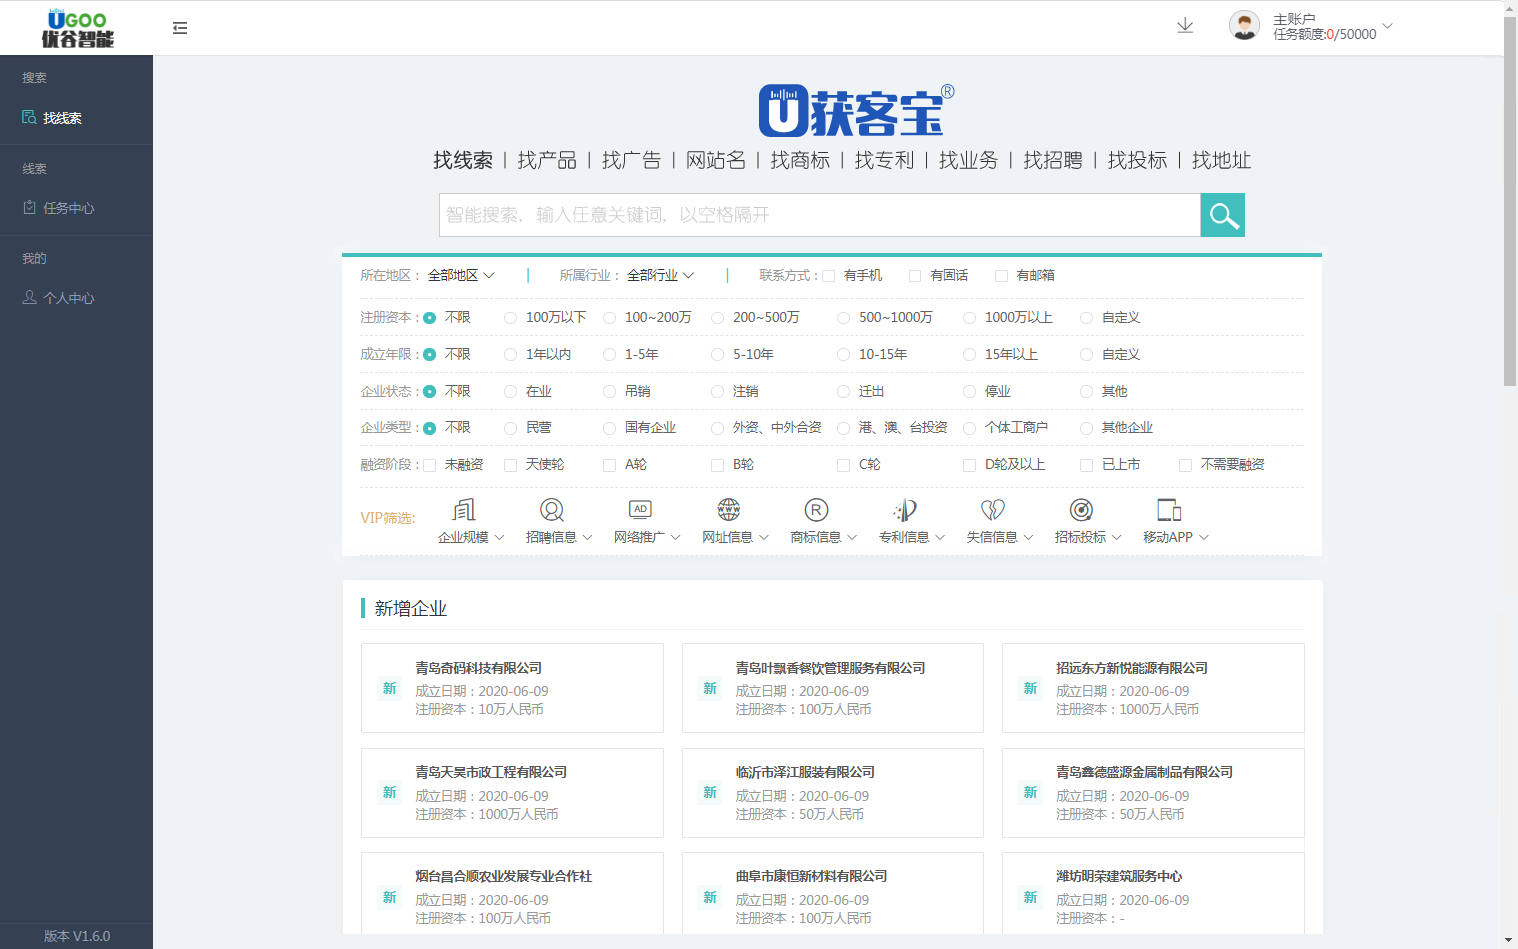The width and height of the screenshot is (1518, 949).
Task: Expand the 失信信息 VIP filter chevron
Action: [x=1028, y=537]
